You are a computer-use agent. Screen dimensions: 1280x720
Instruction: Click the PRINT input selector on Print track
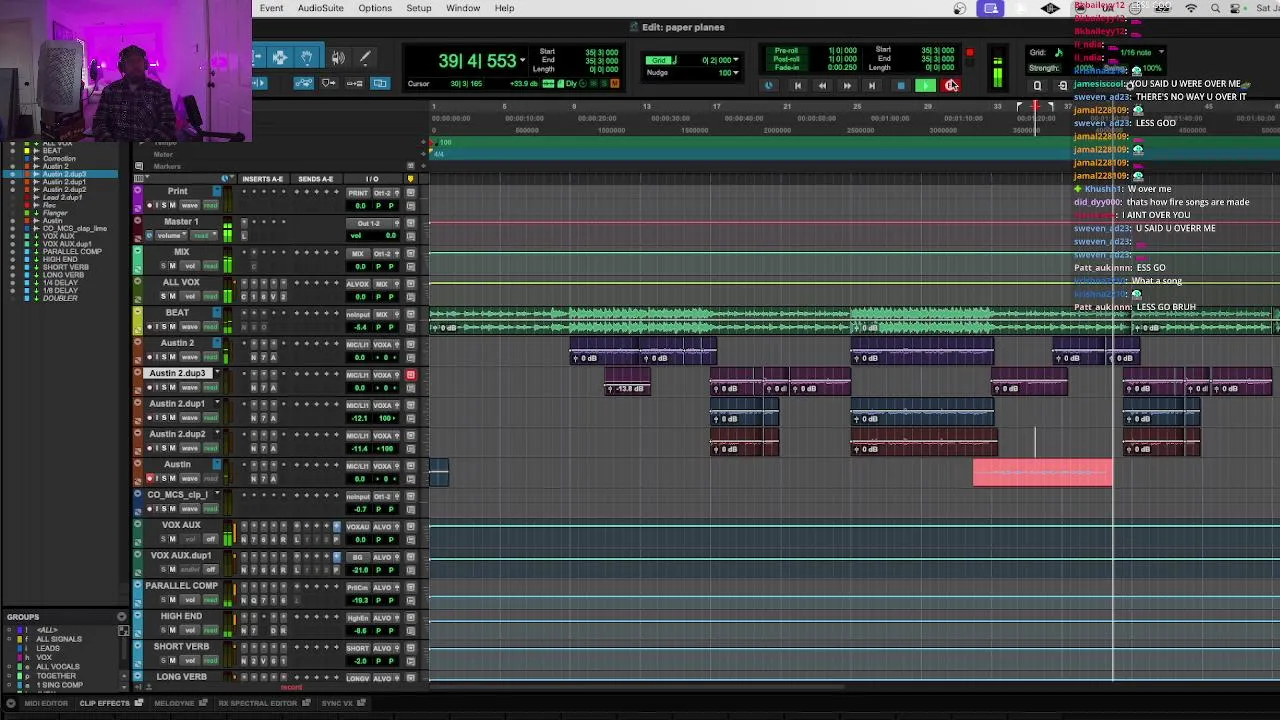(357, 192)
